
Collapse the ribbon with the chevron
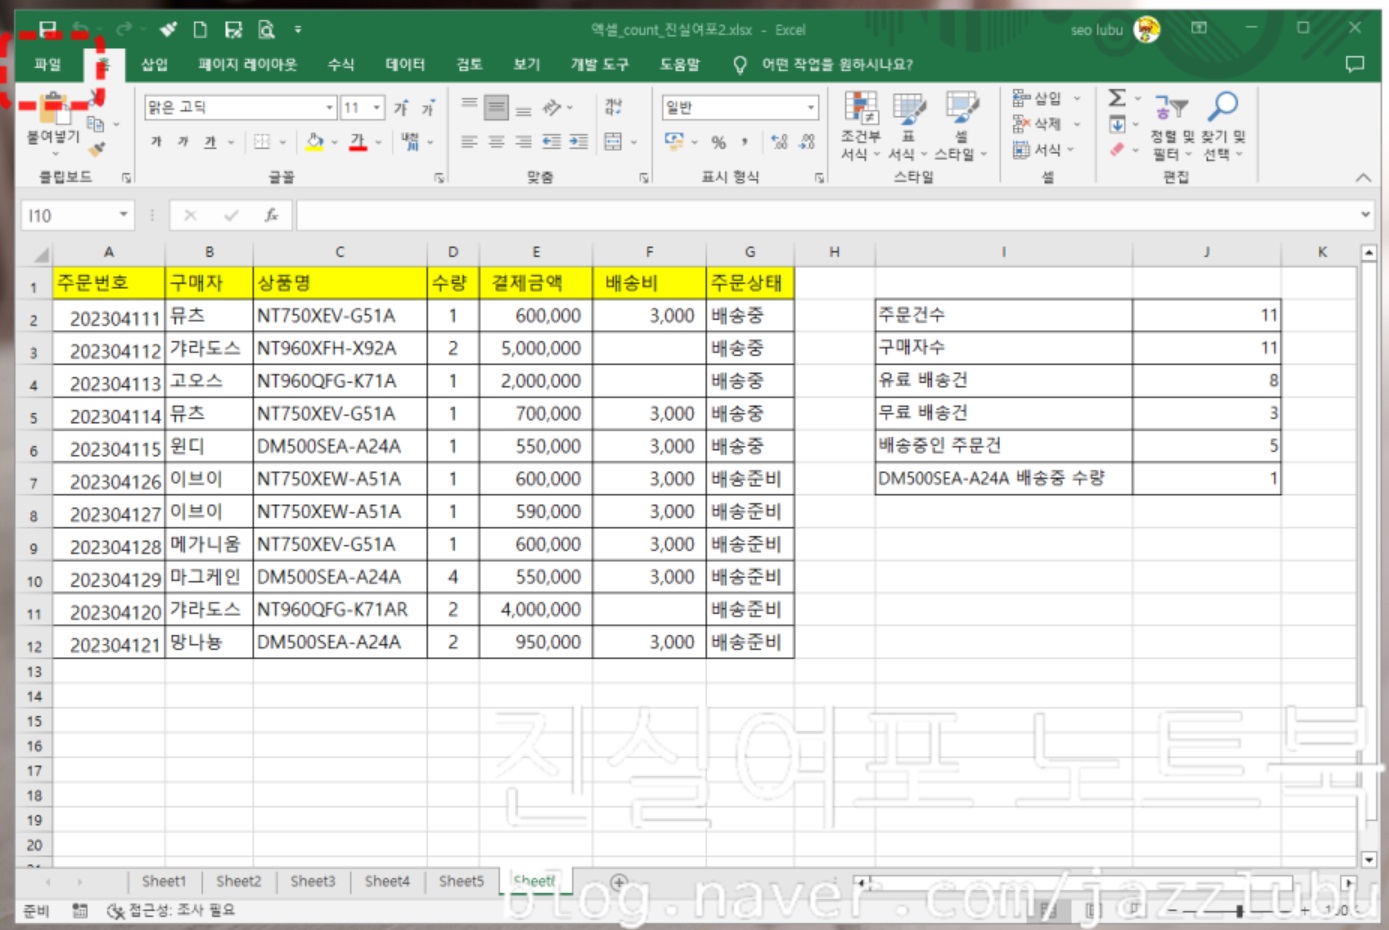pos(1363,178)
